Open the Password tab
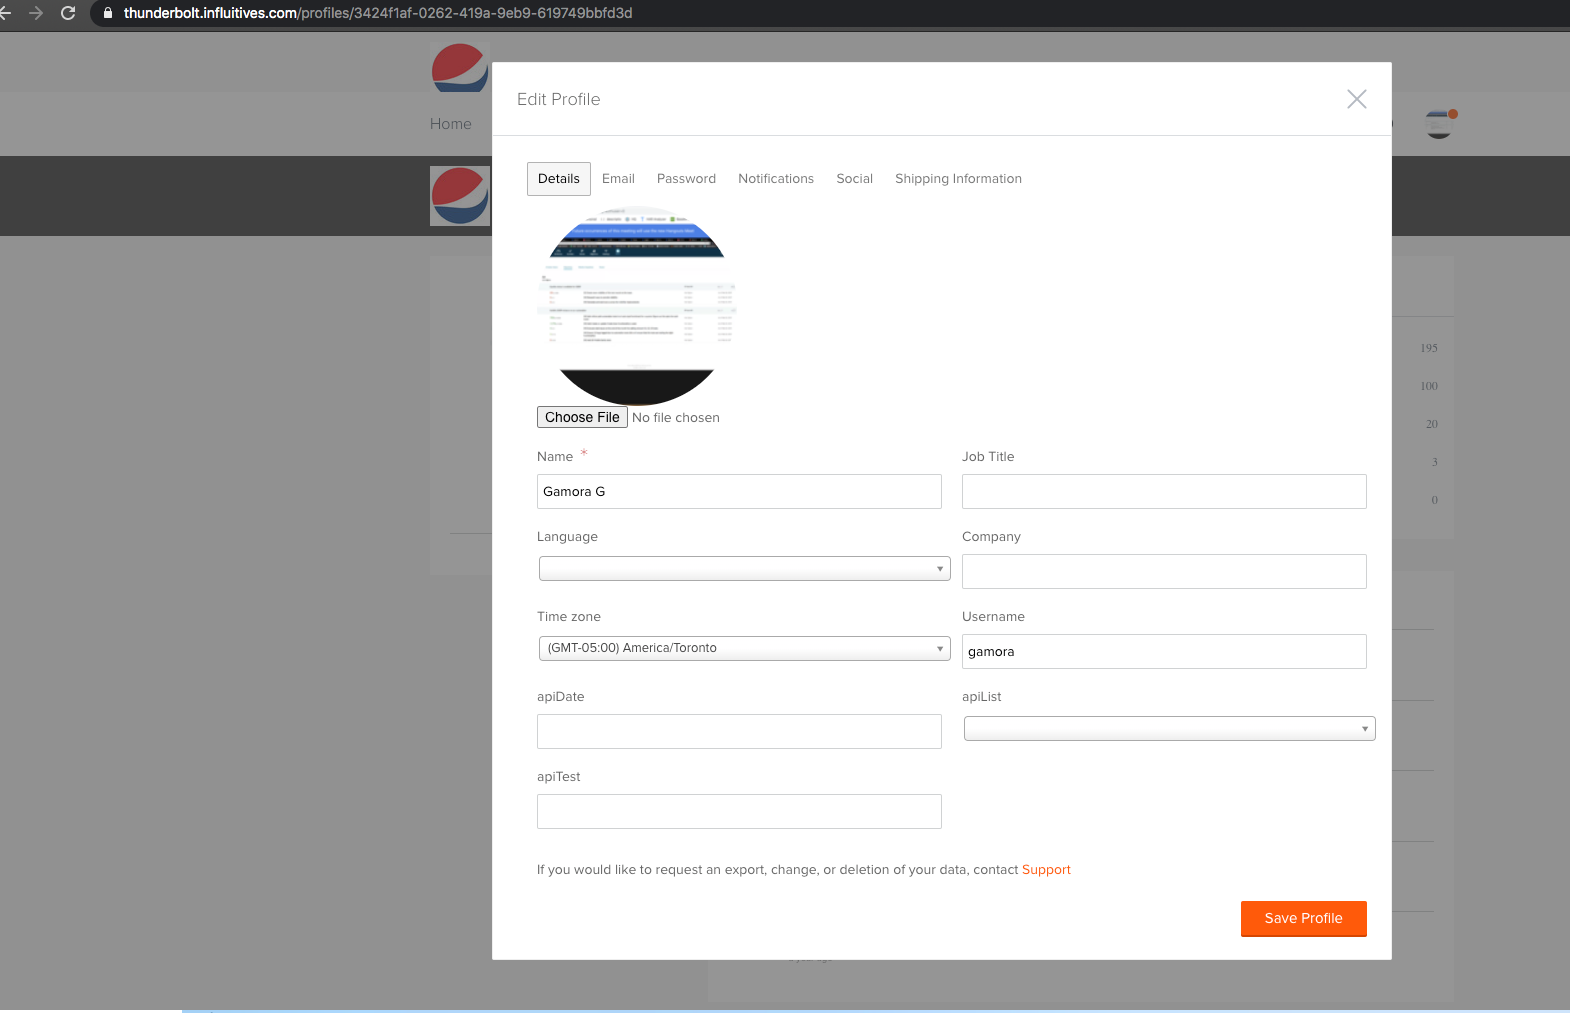The height and width of the screenshot is (1013, 1570). click(x=686, y=179)
